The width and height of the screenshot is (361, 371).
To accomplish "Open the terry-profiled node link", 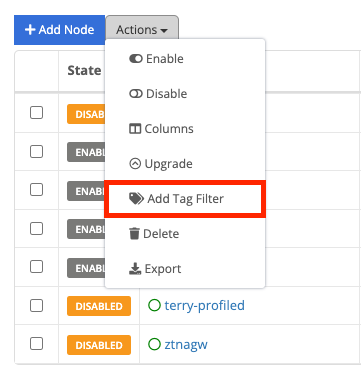I will 204,305.
